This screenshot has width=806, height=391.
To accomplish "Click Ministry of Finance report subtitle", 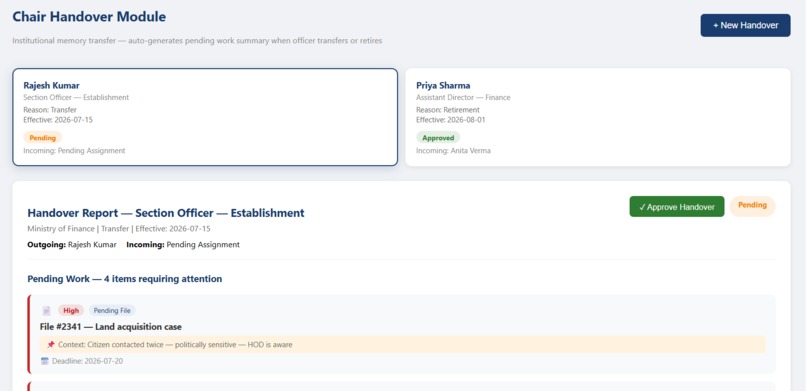I will pos(119,229).
